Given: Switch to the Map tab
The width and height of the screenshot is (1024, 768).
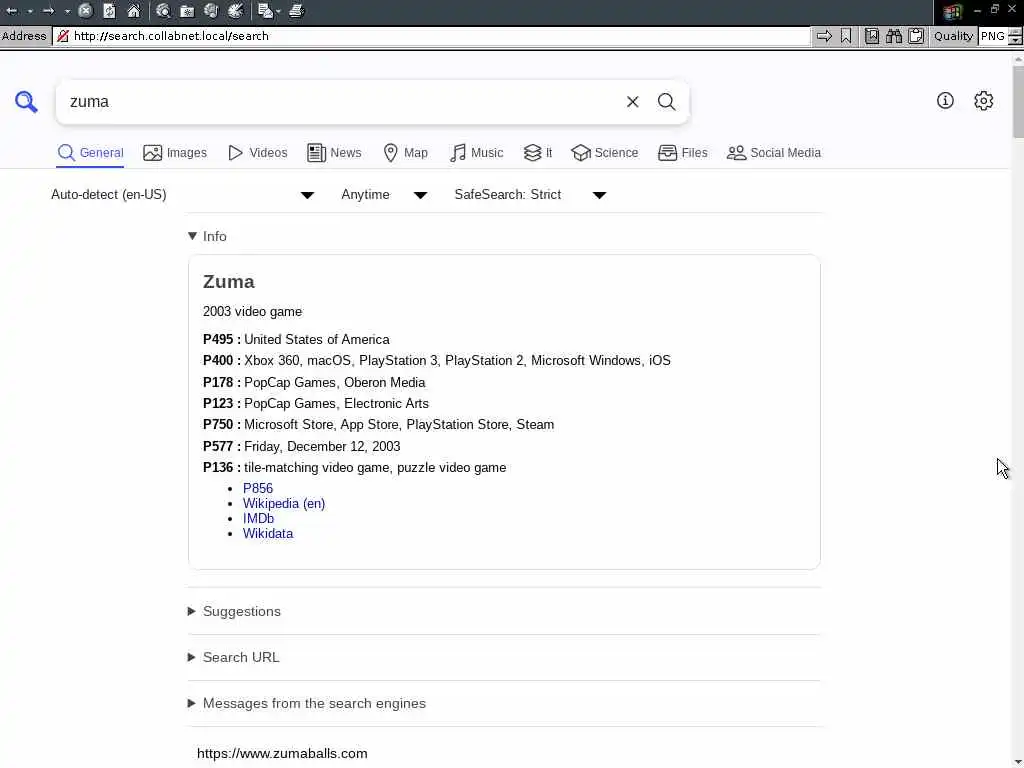Looking at the screenshot, I should click(x=405, y=153).
